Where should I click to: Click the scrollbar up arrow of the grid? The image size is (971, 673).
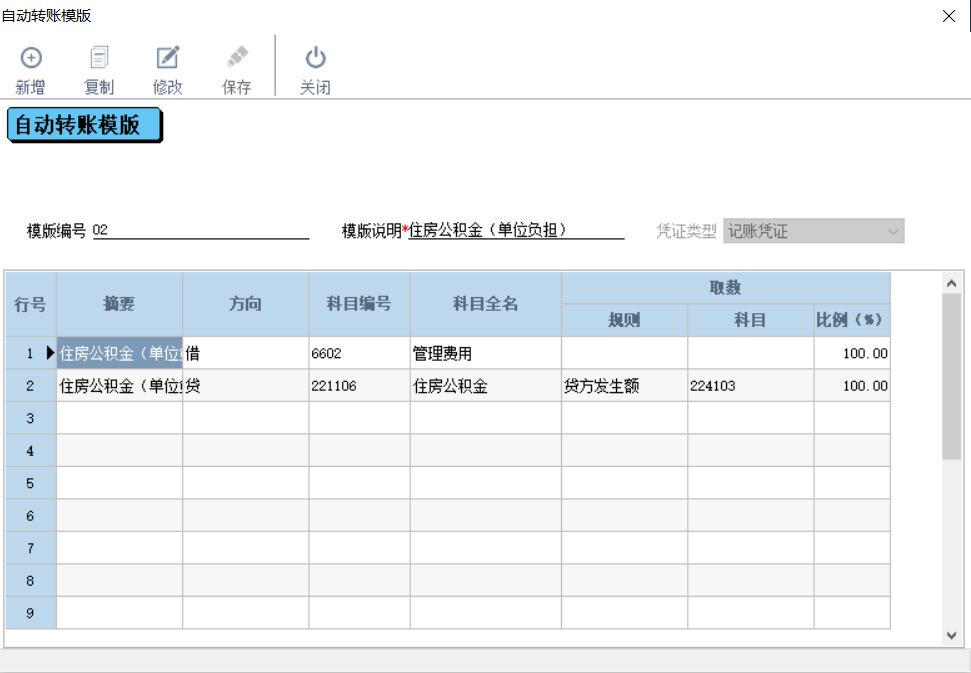click(951, 284)
